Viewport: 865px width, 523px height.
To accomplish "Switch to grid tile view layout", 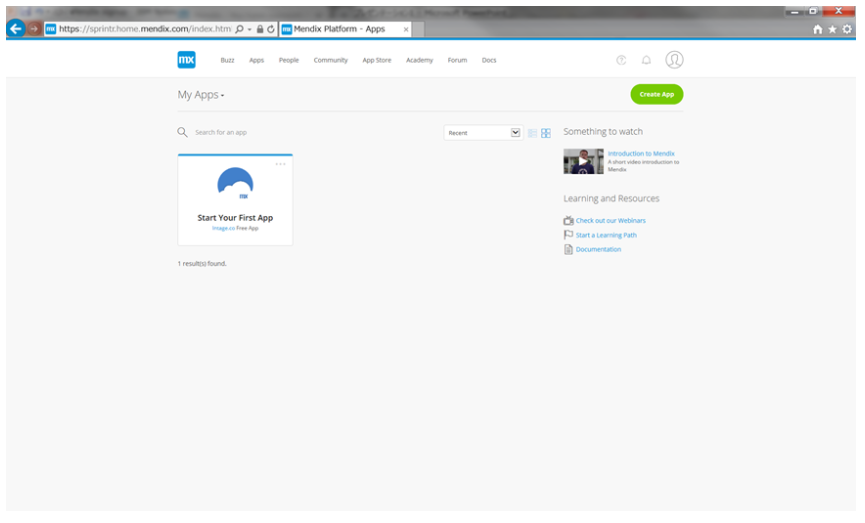I will point(546,133).
